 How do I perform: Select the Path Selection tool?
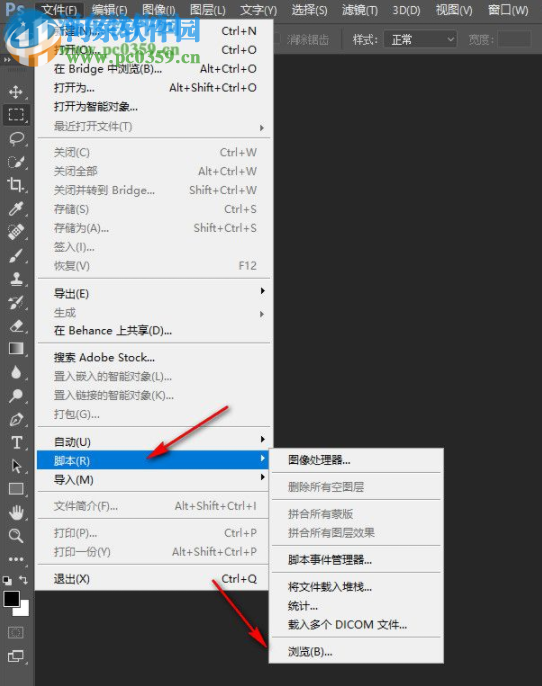16,466
